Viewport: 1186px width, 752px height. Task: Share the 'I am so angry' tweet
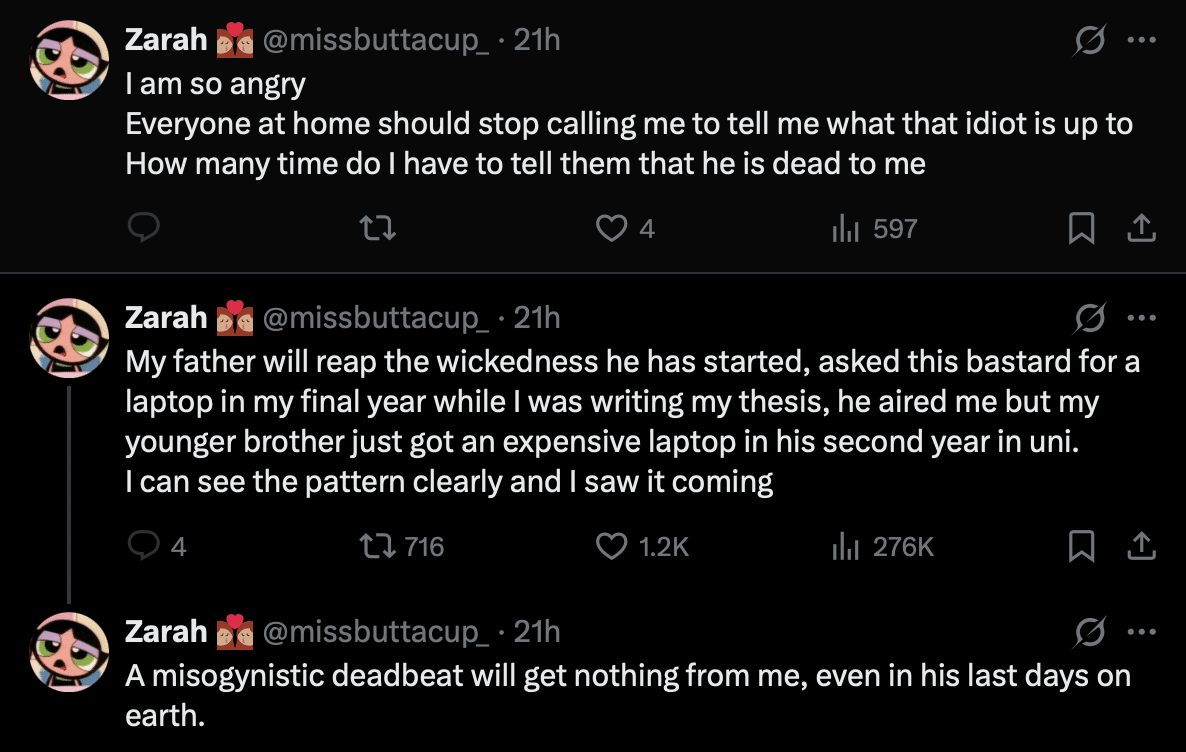(x=1141, y=229)
